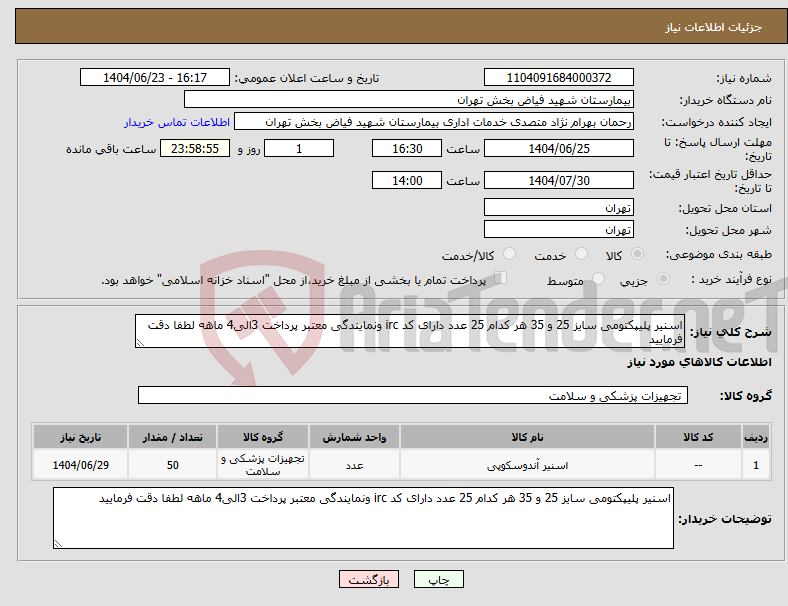Click the تعداد / مقدار column header
The height and width of the screenshot is (606, 788).
click(172, 437)
